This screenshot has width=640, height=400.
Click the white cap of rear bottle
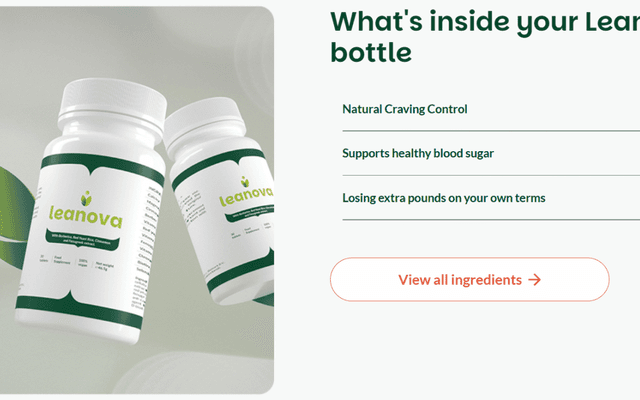203,123
